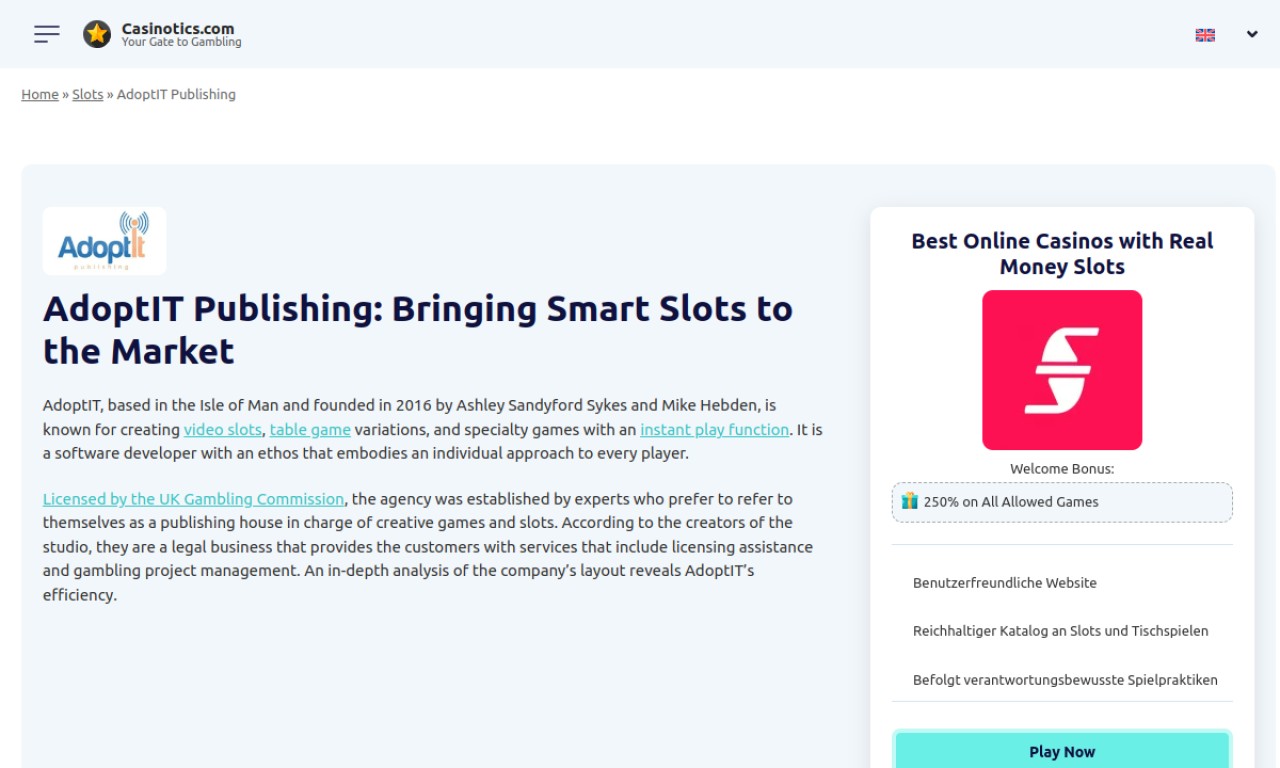Click the pink casino logo thumbnail
Screen dimensions: 1280x768
click(1062, 370)
